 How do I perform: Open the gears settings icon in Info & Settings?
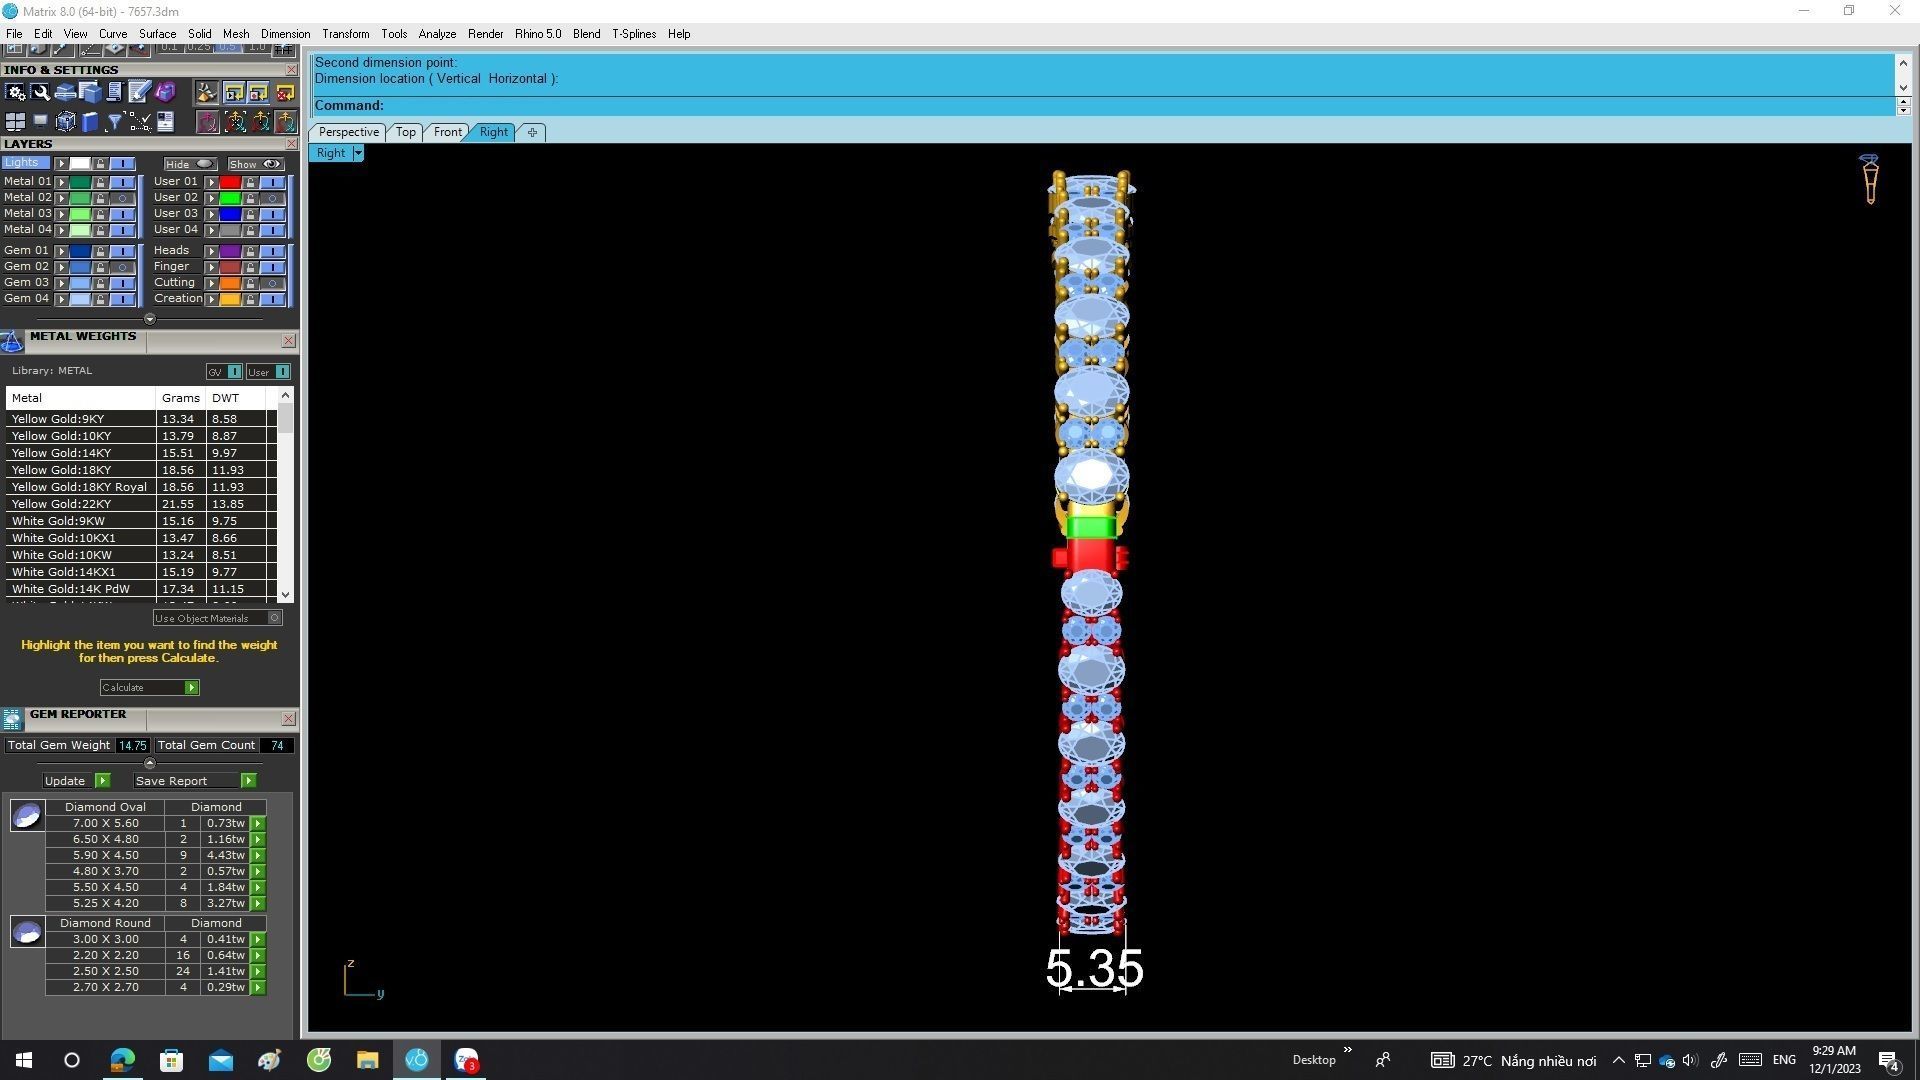click(15, 93)
